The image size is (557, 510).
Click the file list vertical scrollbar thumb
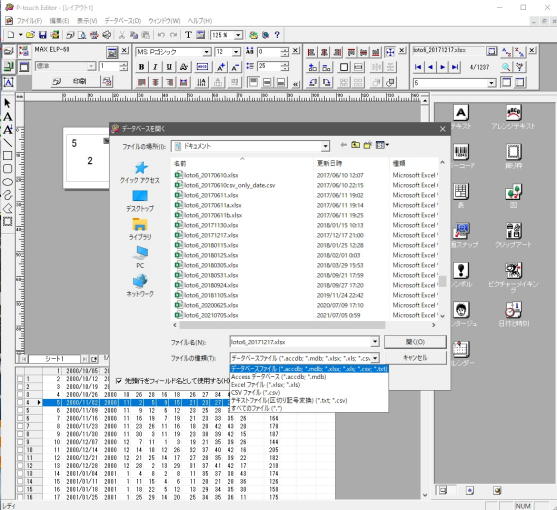(442, 281)
